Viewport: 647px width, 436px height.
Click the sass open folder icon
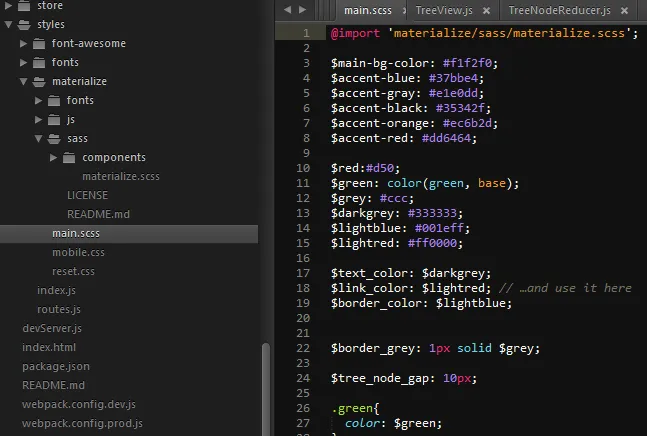coord(54,139)
